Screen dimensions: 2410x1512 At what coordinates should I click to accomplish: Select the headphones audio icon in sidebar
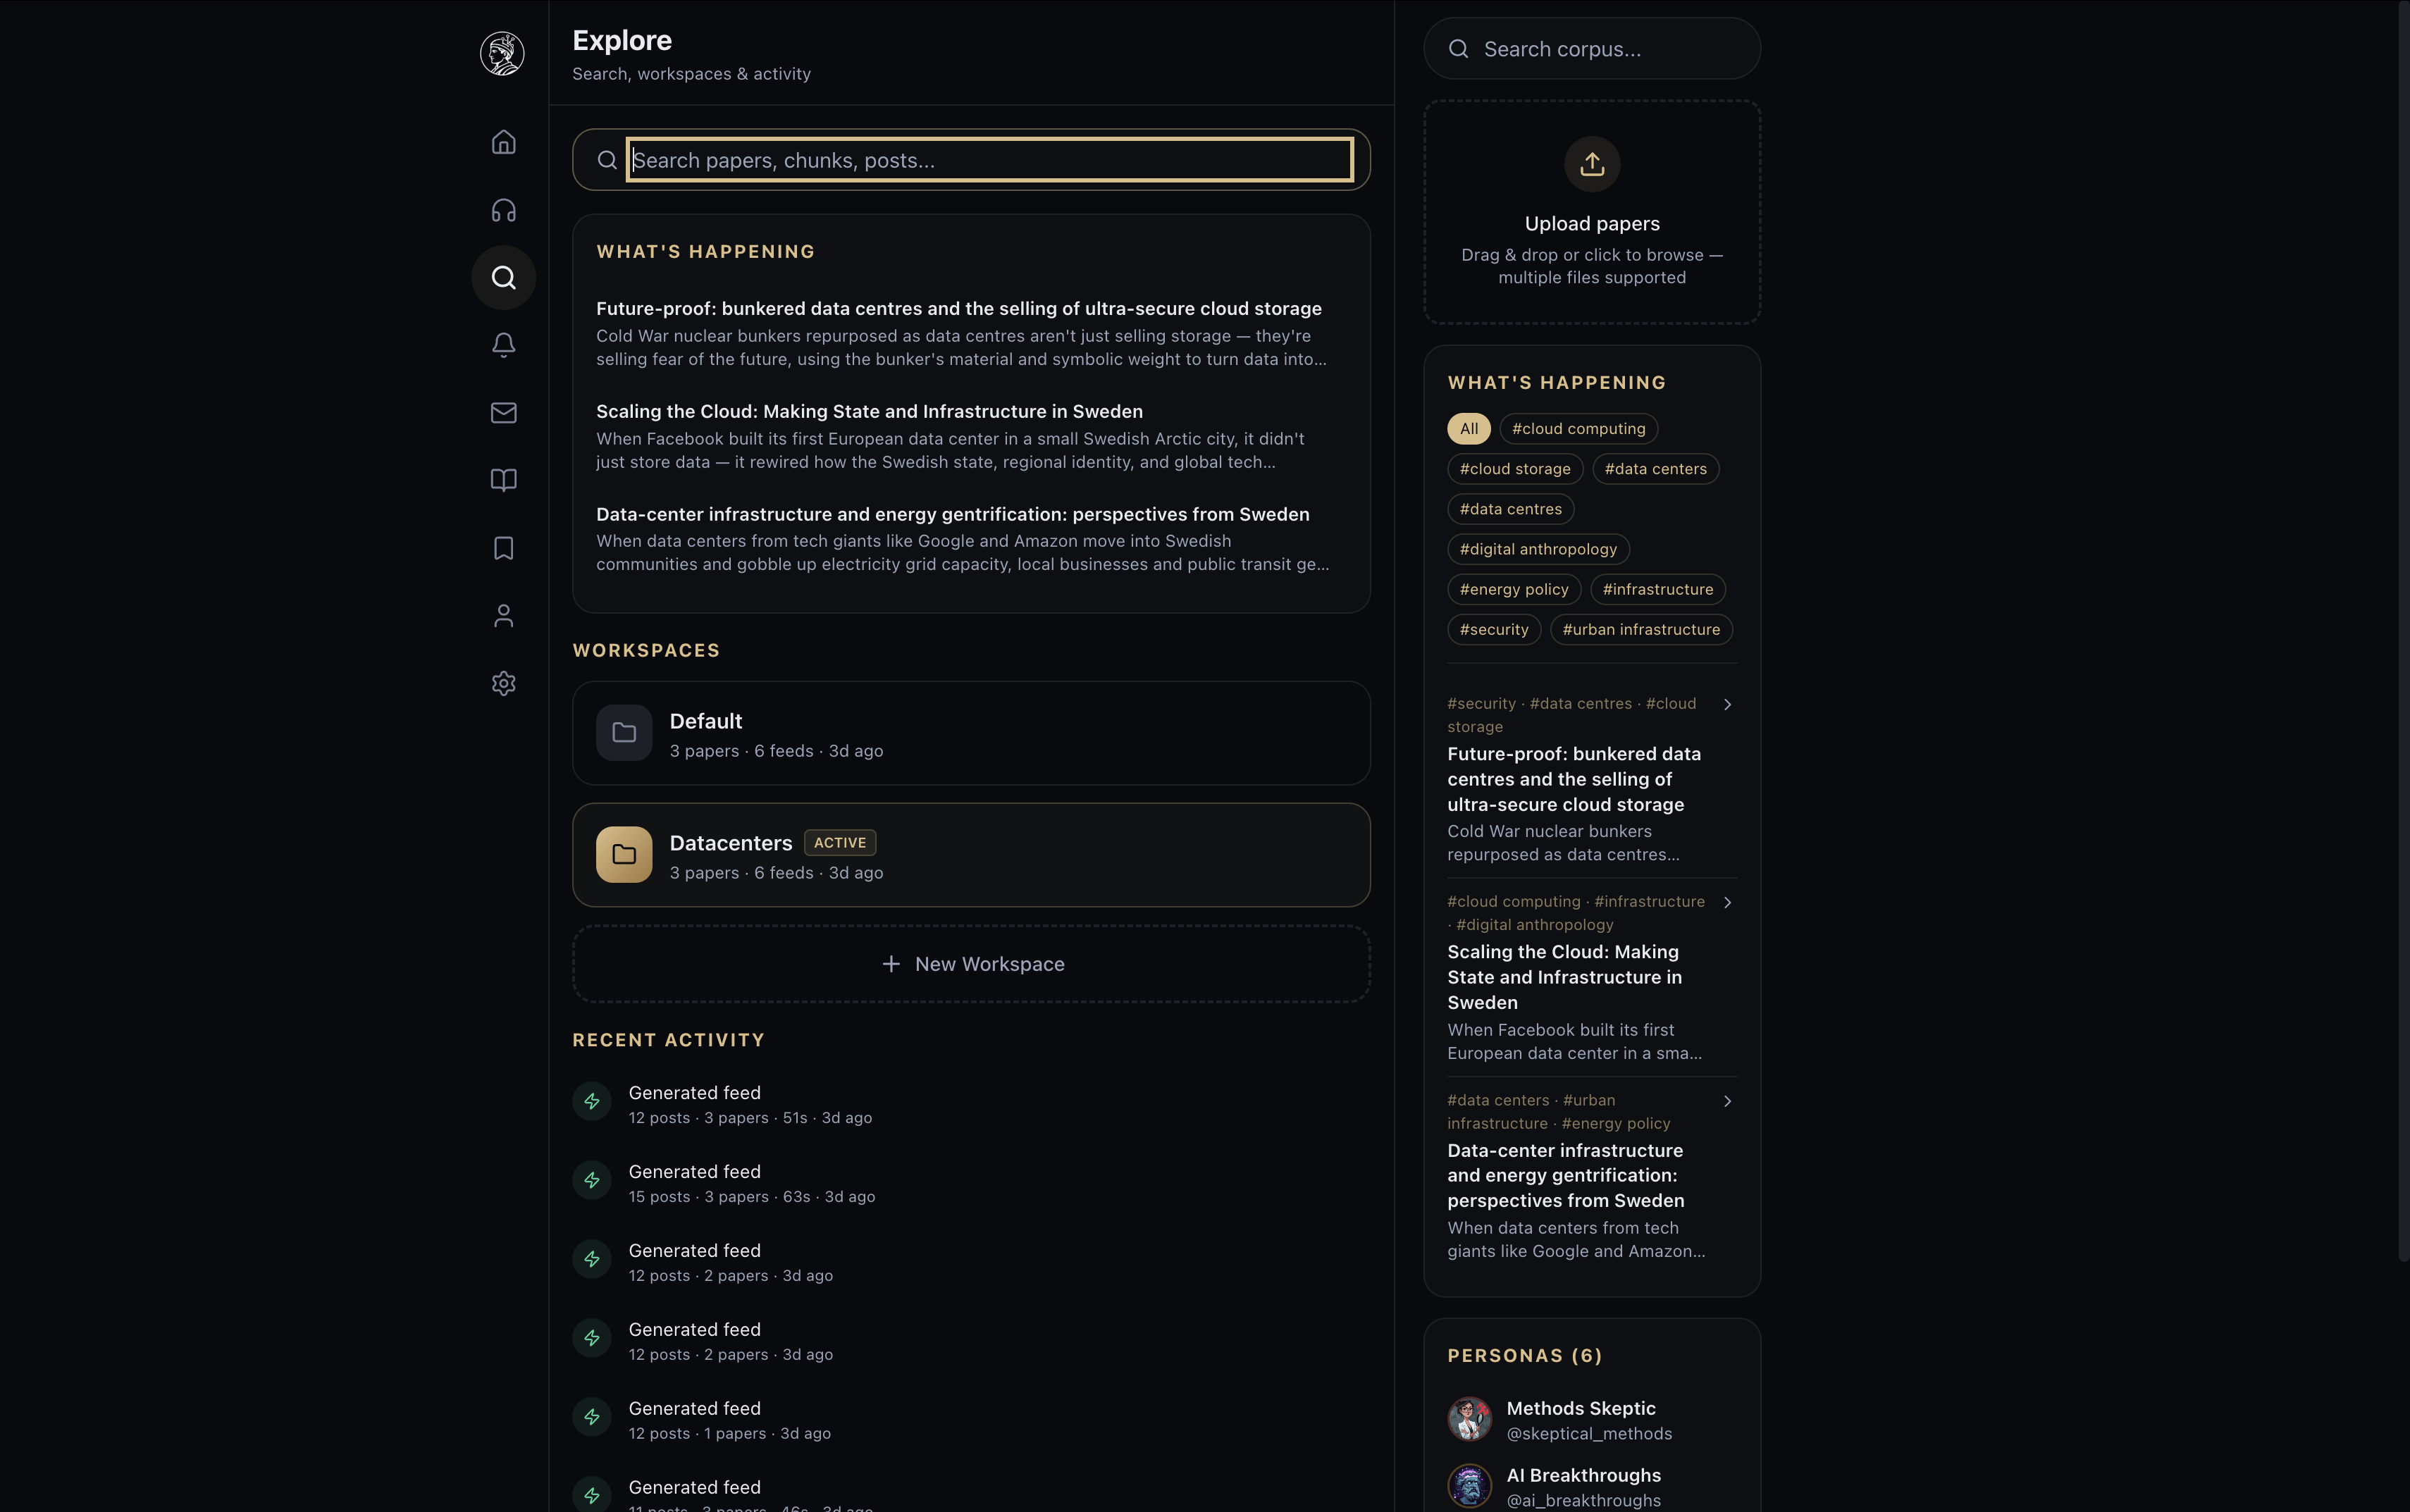point(503,209)
